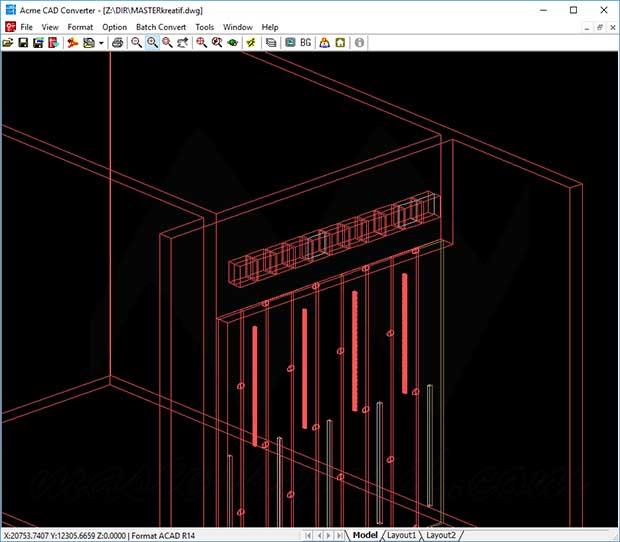Image resolution: width=620 pixels, height=542 pixels.
Task: Open the Option menu
Action: (115, 27)
